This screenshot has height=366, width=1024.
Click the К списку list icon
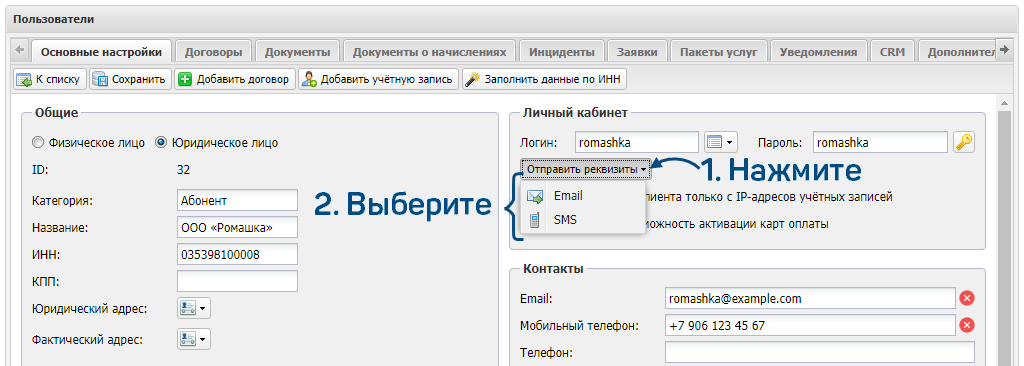(x=24, y=80)
